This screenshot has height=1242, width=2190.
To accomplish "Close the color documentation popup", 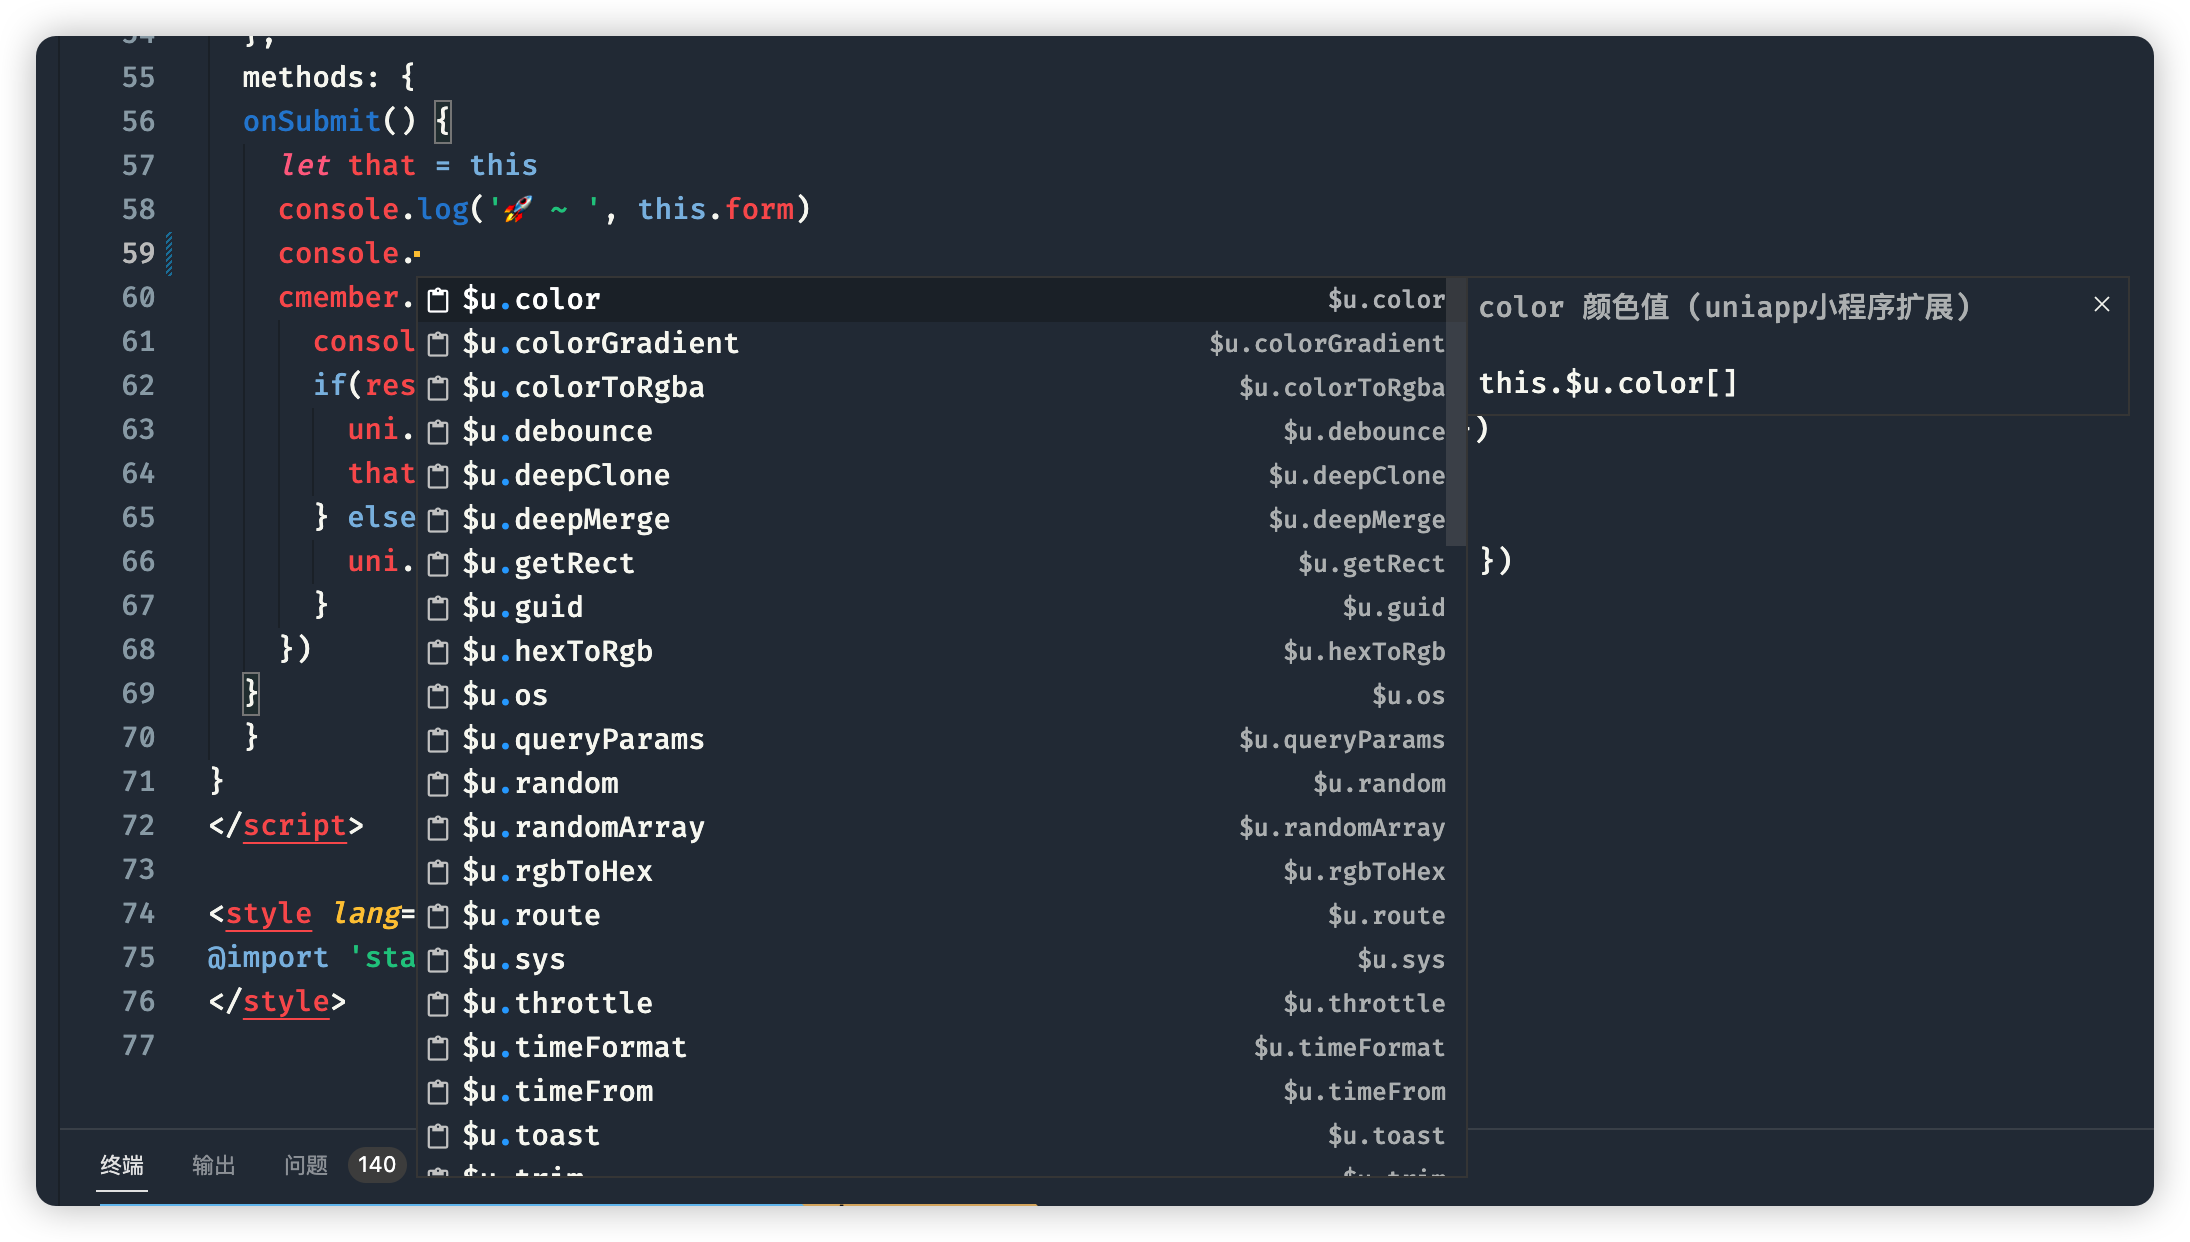I will 2101,304.
